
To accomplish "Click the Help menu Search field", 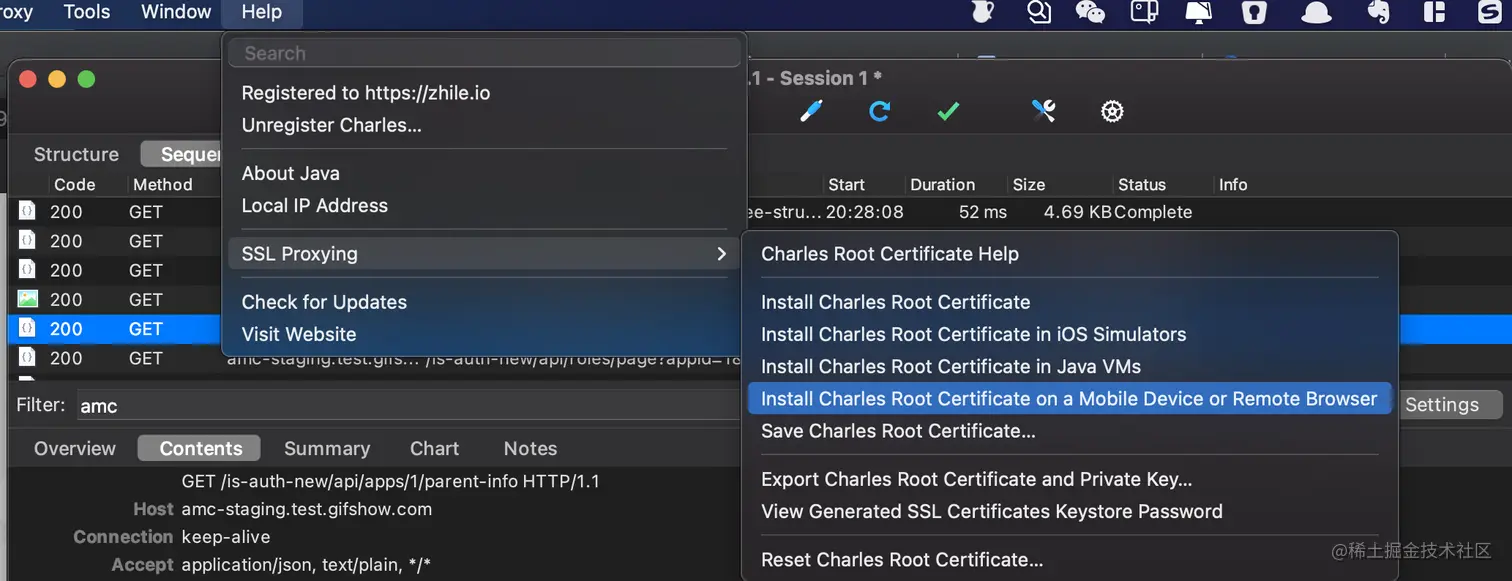I will point(484,53).
